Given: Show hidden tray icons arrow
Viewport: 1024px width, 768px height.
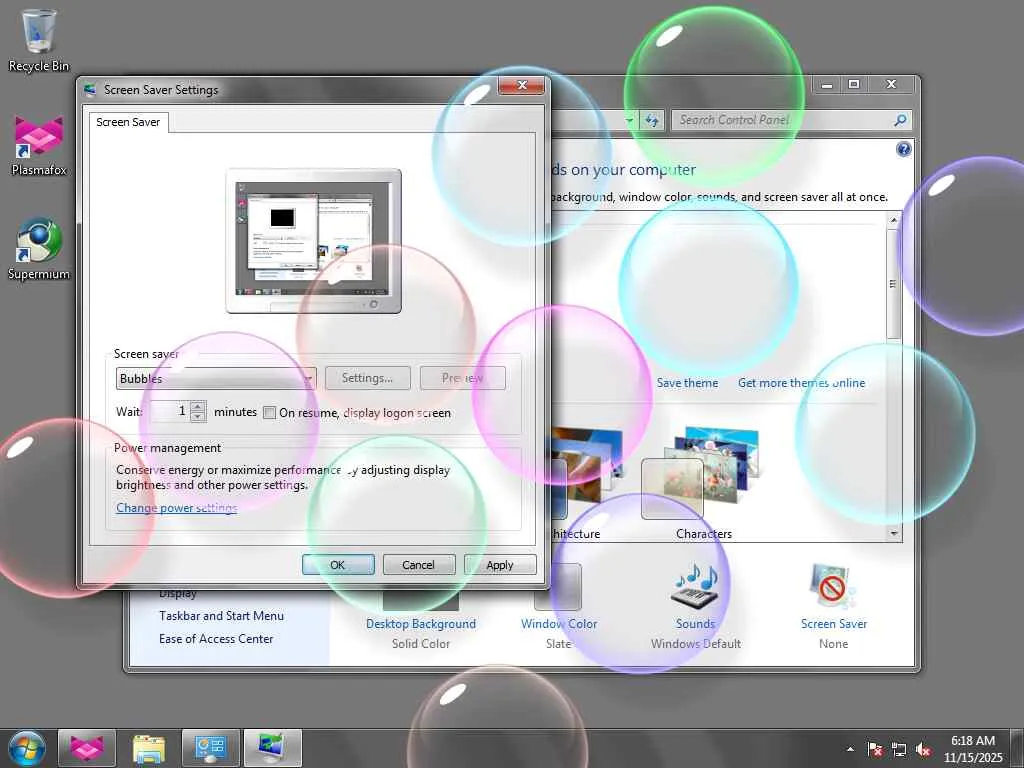Looking at the screenshot, I should pos(850,749).
